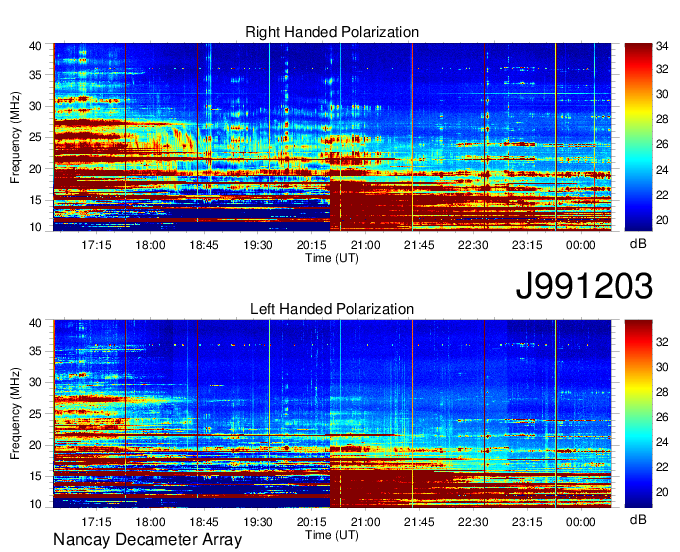680x552 pixels.
Task: Click the 40 frequency tick on the top plot
Action: pyautogui.click(x=35, y=46)
